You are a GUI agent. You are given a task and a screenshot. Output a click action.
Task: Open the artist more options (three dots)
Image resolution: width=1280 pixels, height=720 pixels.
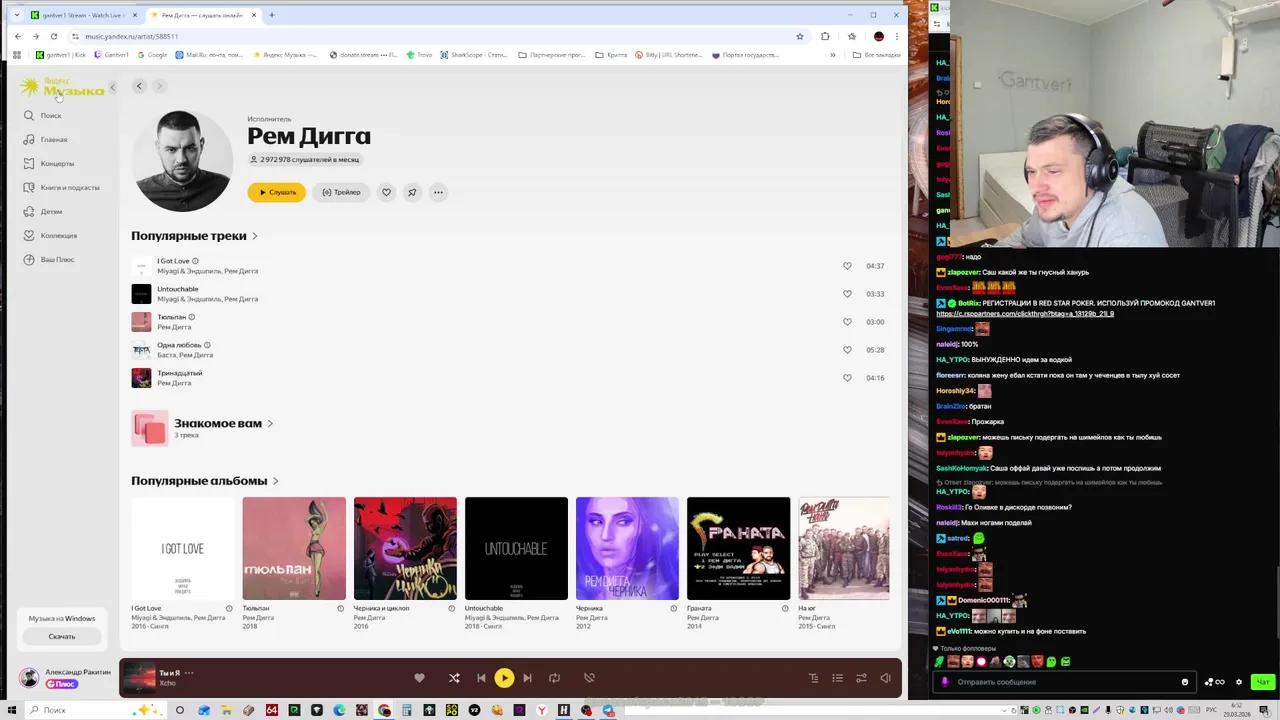coord(438,192)
